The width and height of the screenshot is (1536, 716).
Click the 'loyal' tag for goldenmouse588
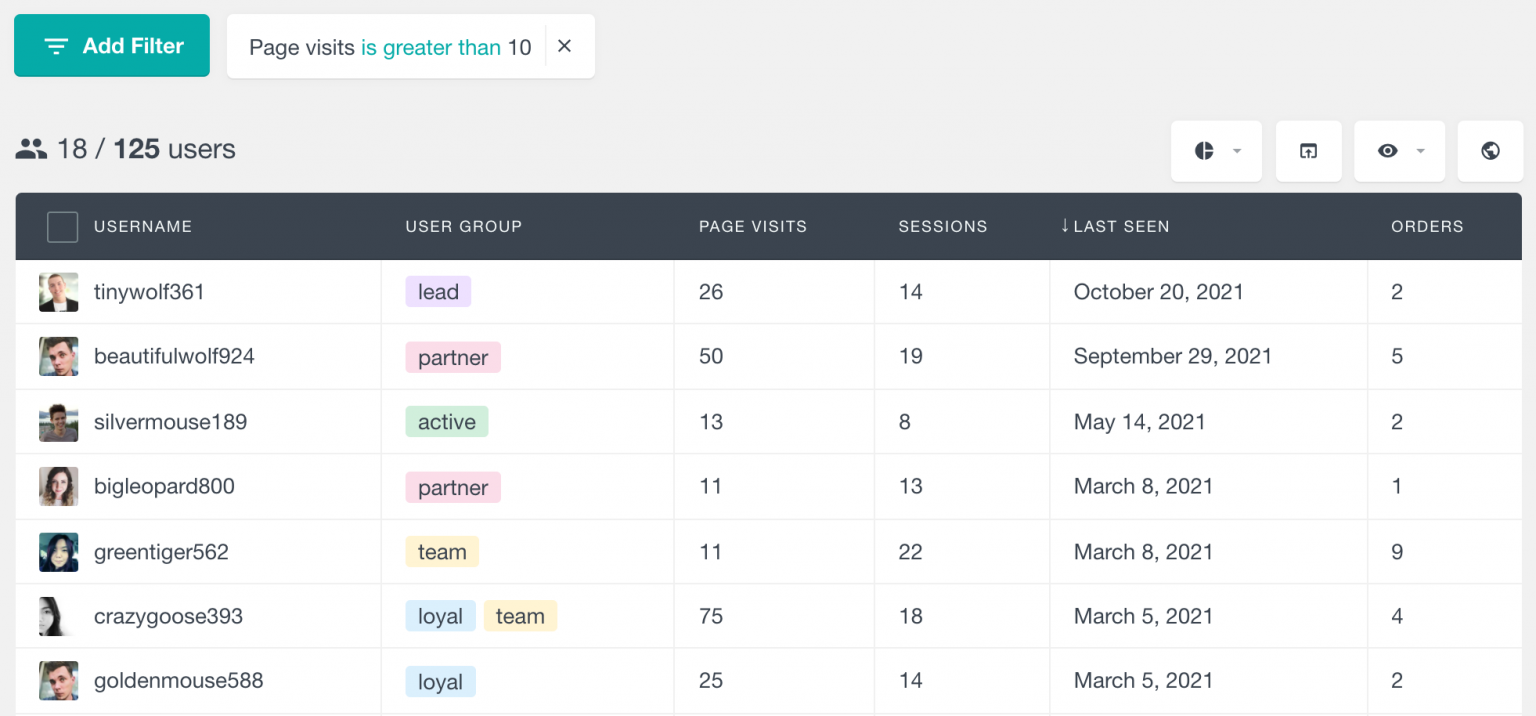coord(440,680)
